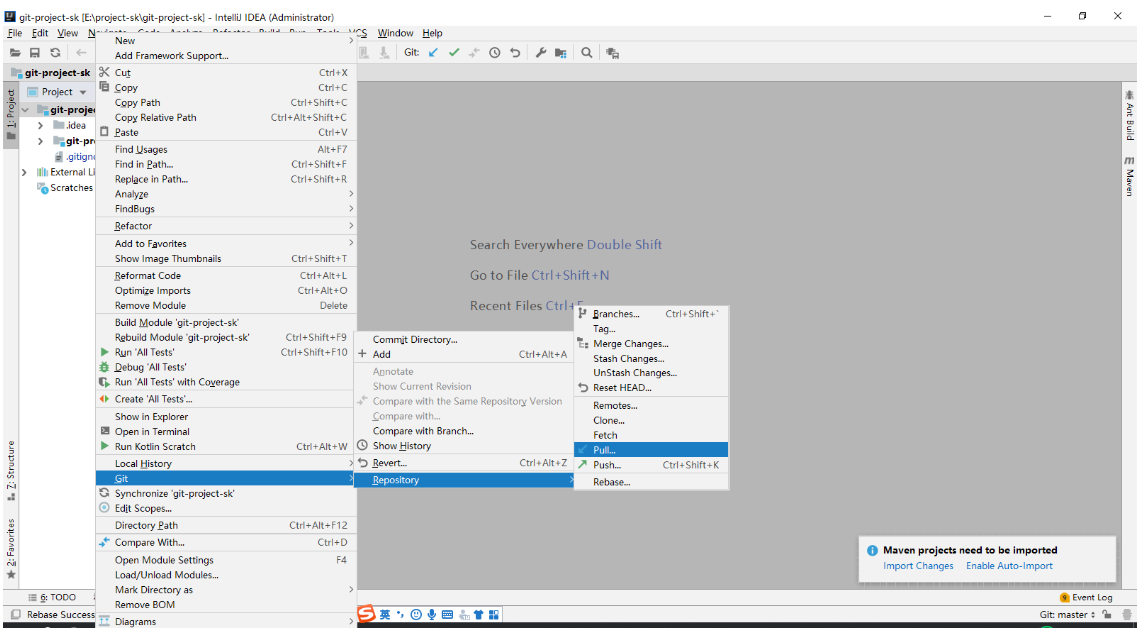Screen dimensions: 1144x629
Task: Click the Git Commit green checkmark icon
Action: (454, 53)
